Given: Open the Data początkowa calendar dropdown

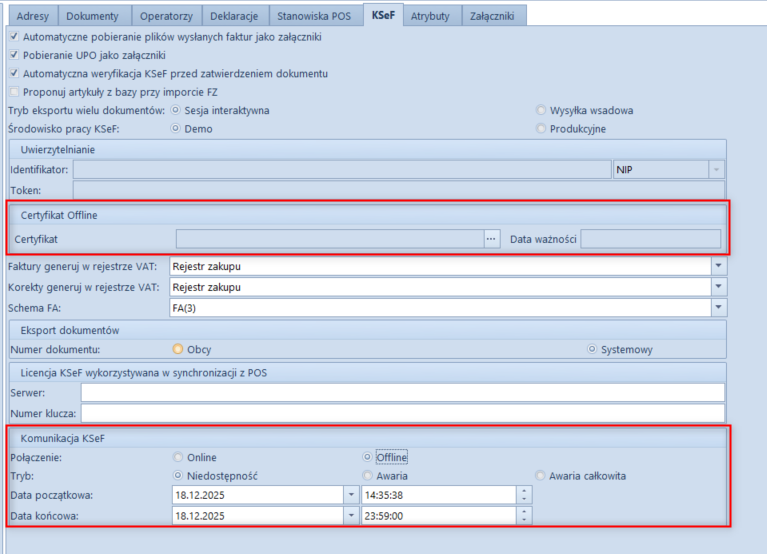Looking at the screenshot, I should click(x=350, y=494).
